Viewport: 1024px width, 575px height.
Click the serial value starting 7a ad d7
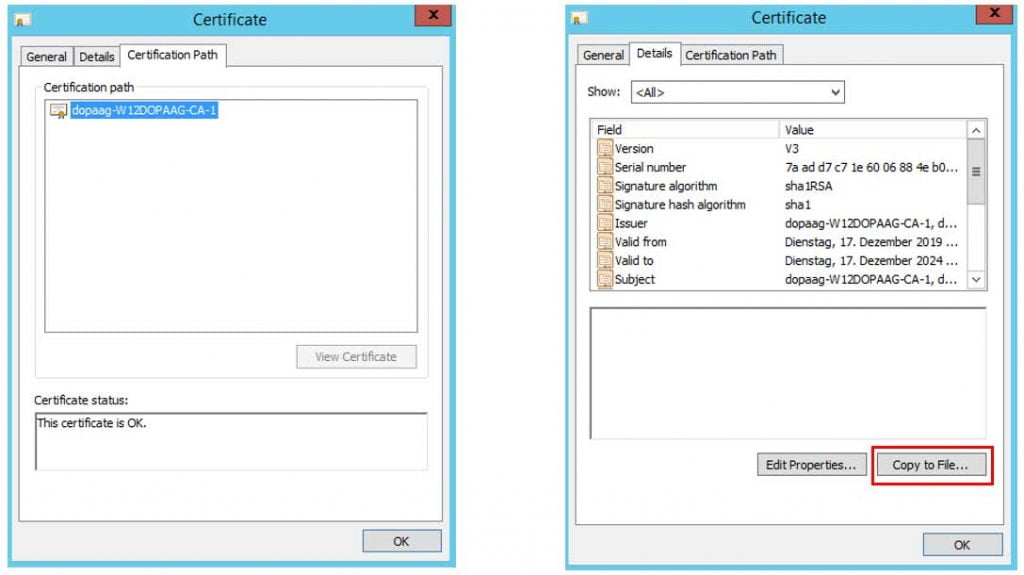[871, 167]
